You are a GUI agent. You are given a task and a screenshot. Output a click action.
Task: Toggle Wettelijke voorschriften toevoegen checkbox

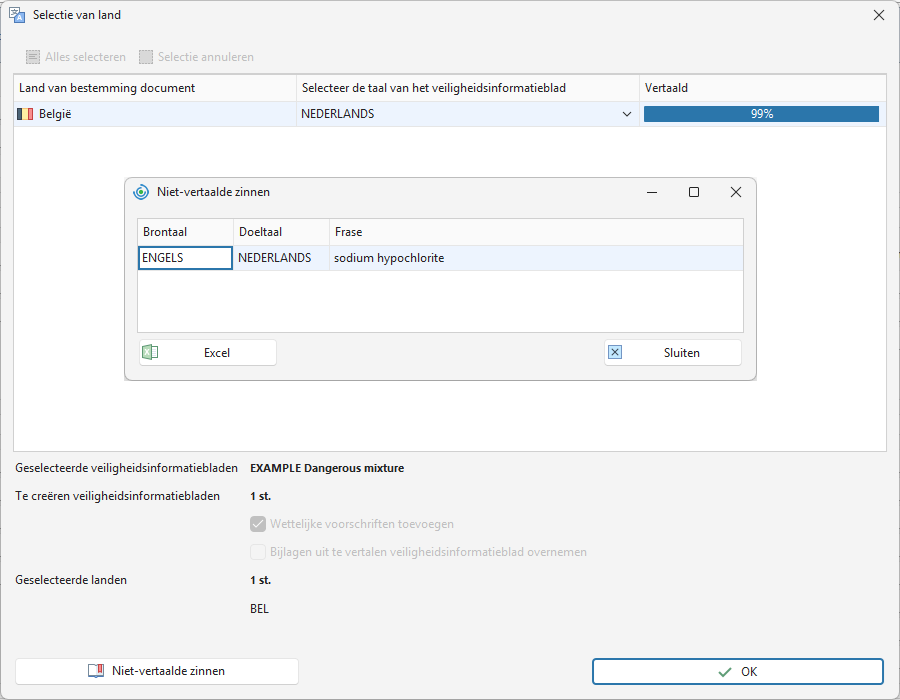point(258,524)
